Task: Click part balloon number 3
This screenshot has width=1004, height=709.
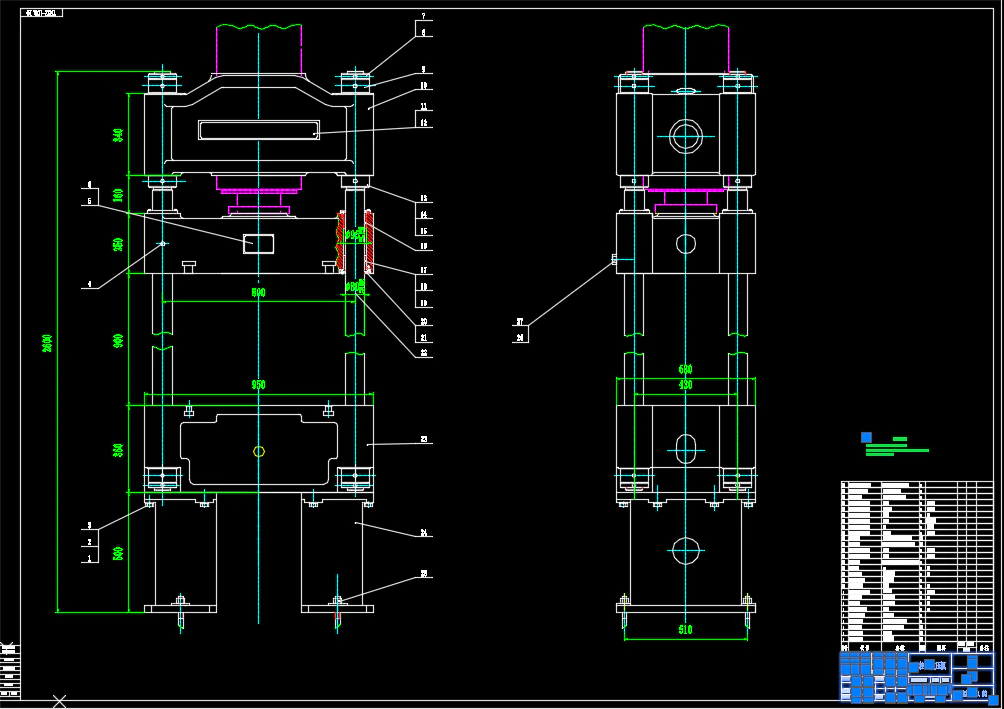Action: coord(90,526)
